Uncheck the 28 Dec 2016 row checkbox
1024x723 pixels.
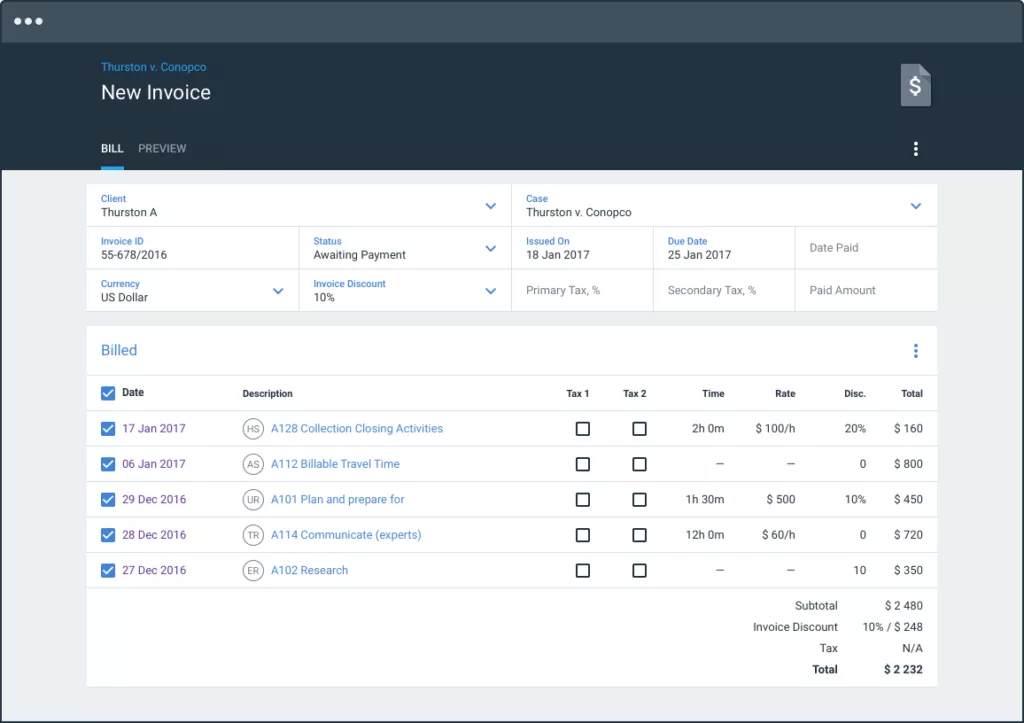(x=108, y=535)
